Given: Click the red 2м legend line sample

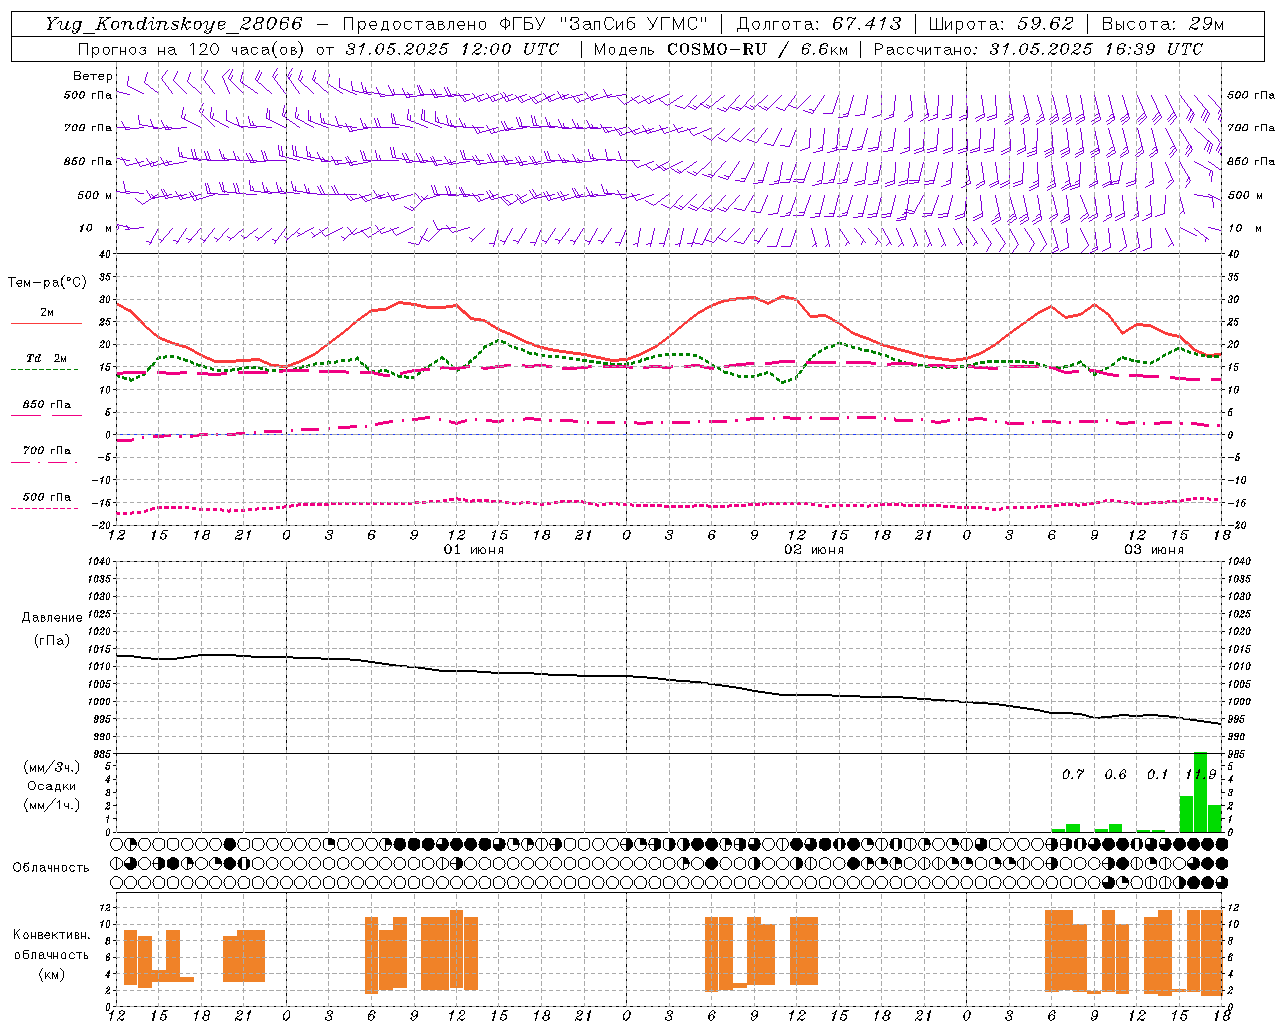Looking at the screenshot, I should coord(46,324).
